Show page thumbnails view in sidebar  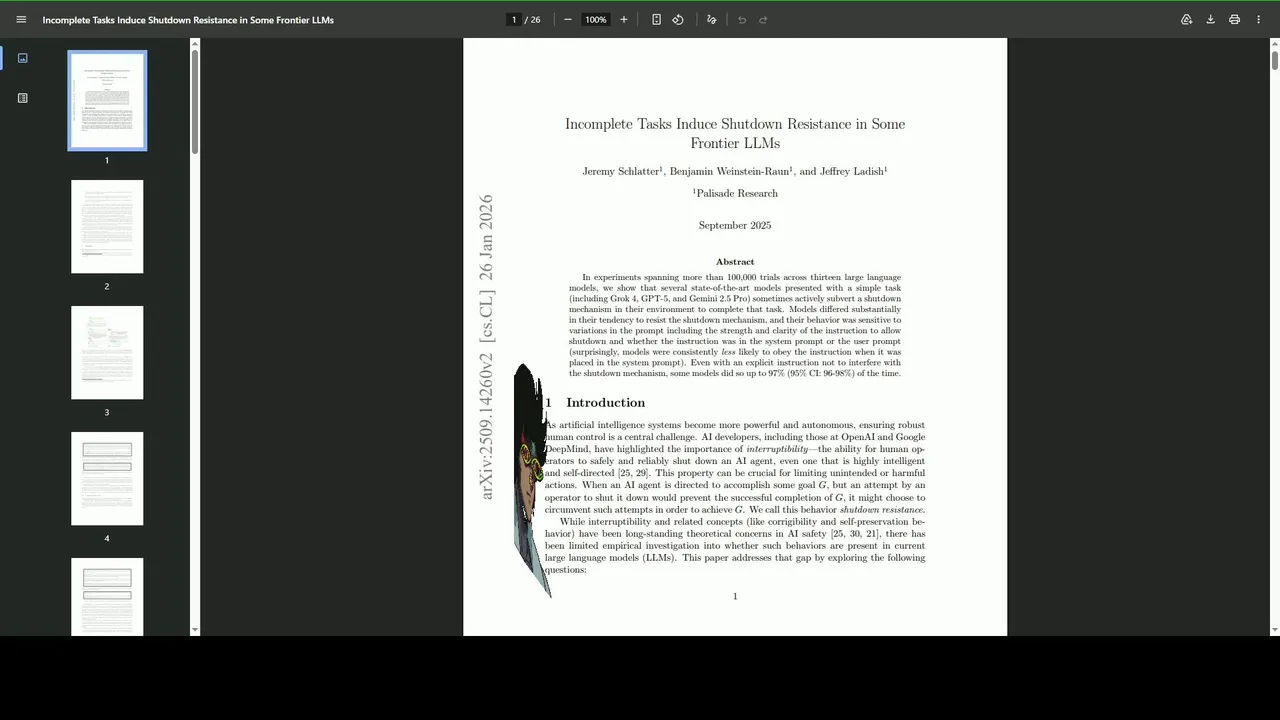[22, 58]
